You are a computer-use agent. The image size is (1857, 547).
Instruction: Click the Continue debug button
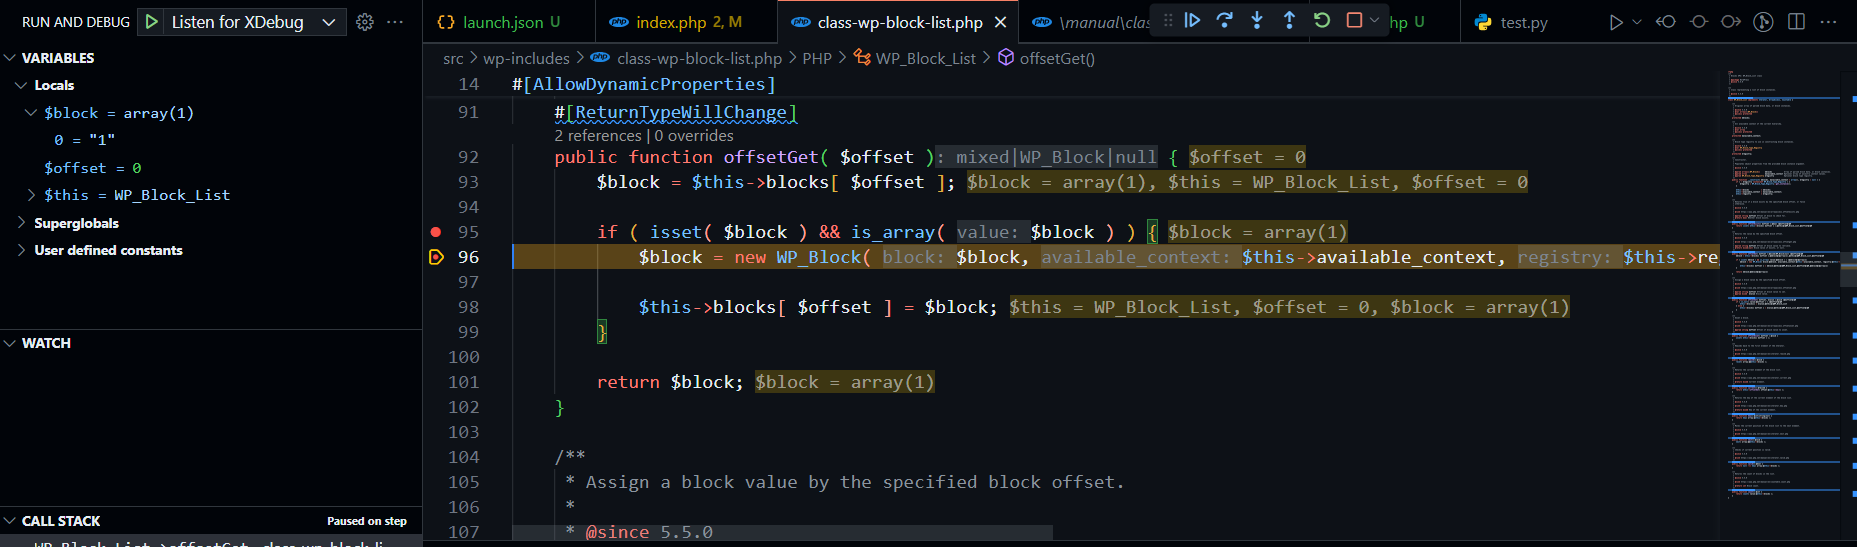pos(1192,20)
